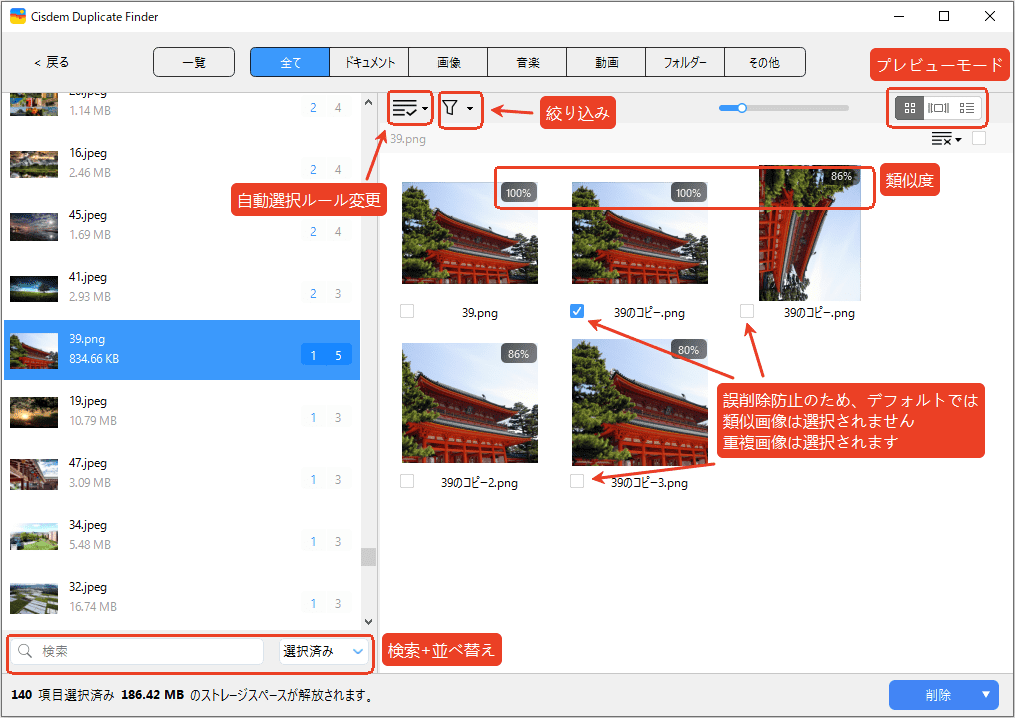
Task: Click the magnifier icon in search box
Action: pyautogui.click(x=26, y=651)
